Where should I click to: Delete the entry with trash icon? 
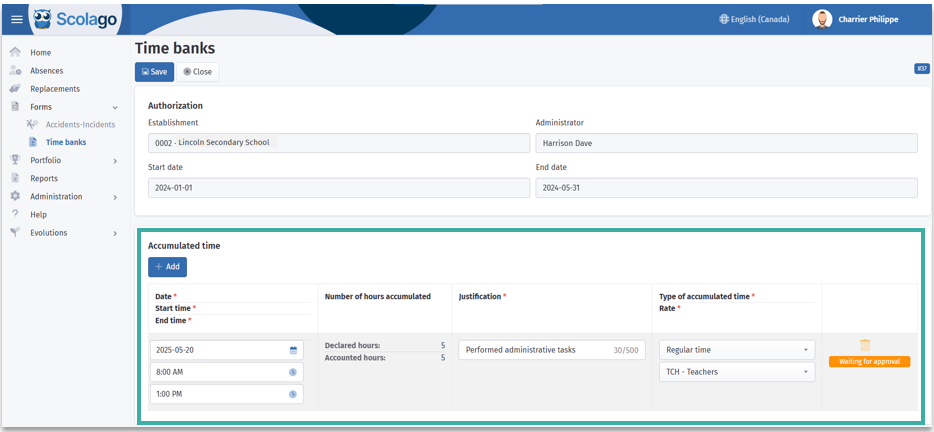865,344
